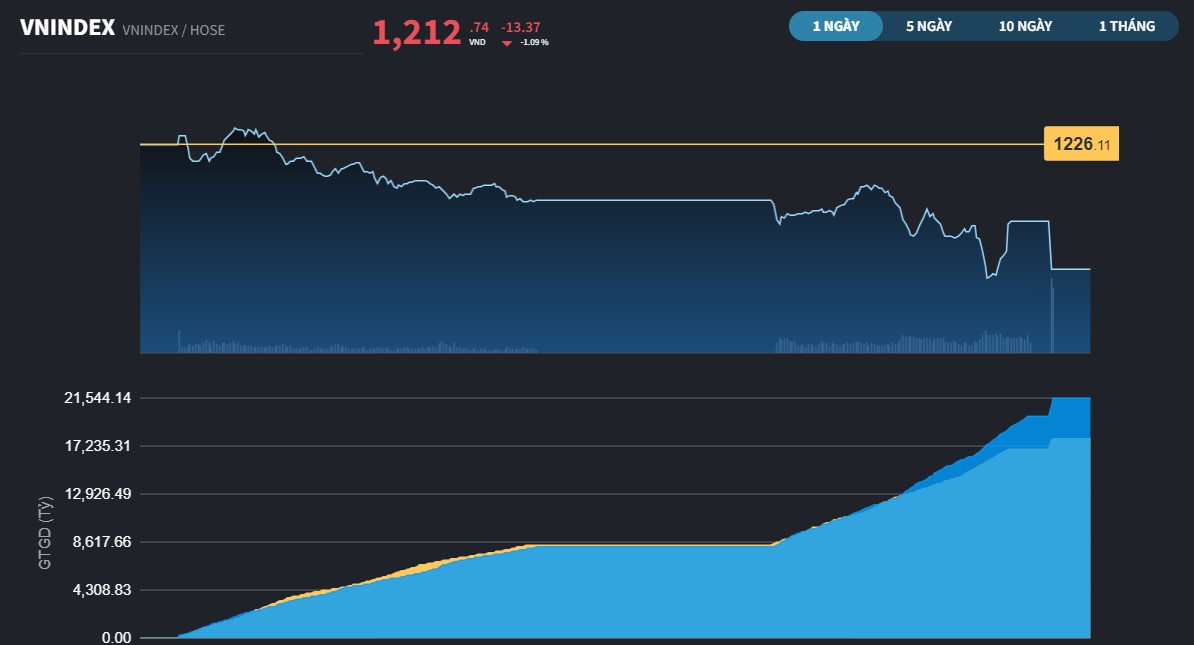
Task: Click the 8,617.66 axis label
Action: click(102, 541)
